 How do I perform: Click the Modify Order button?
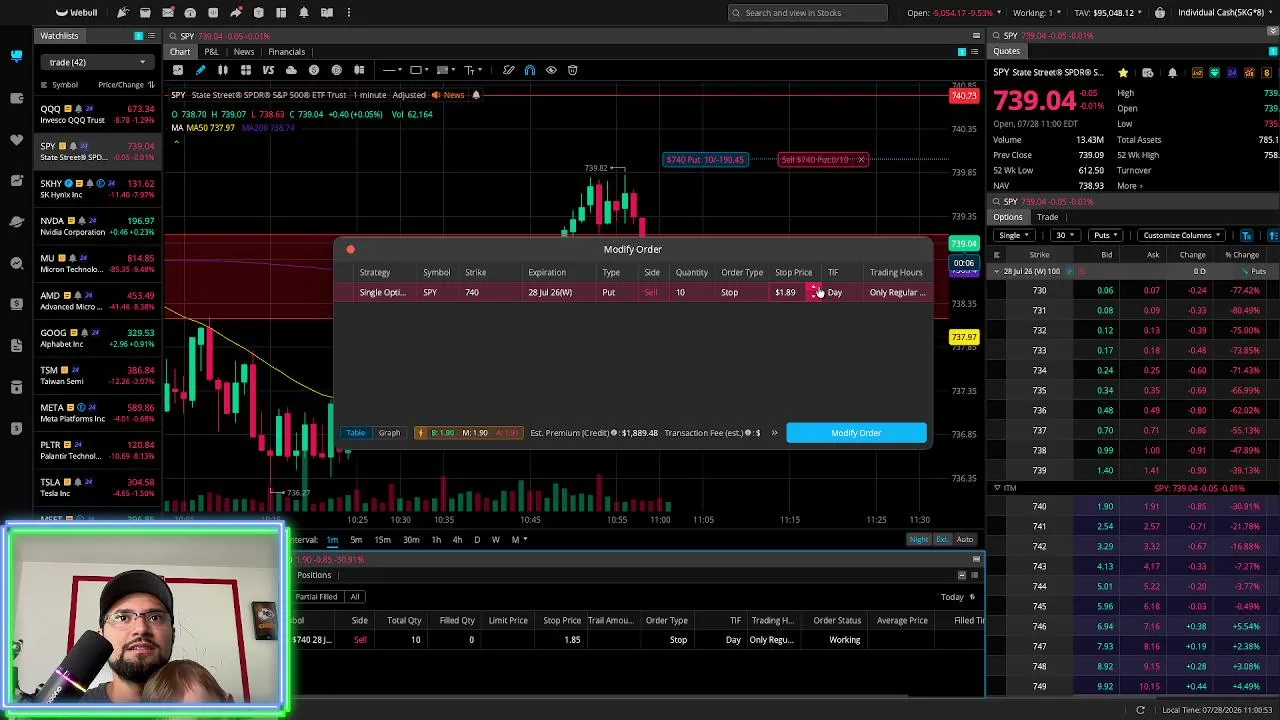click(856, 433)
